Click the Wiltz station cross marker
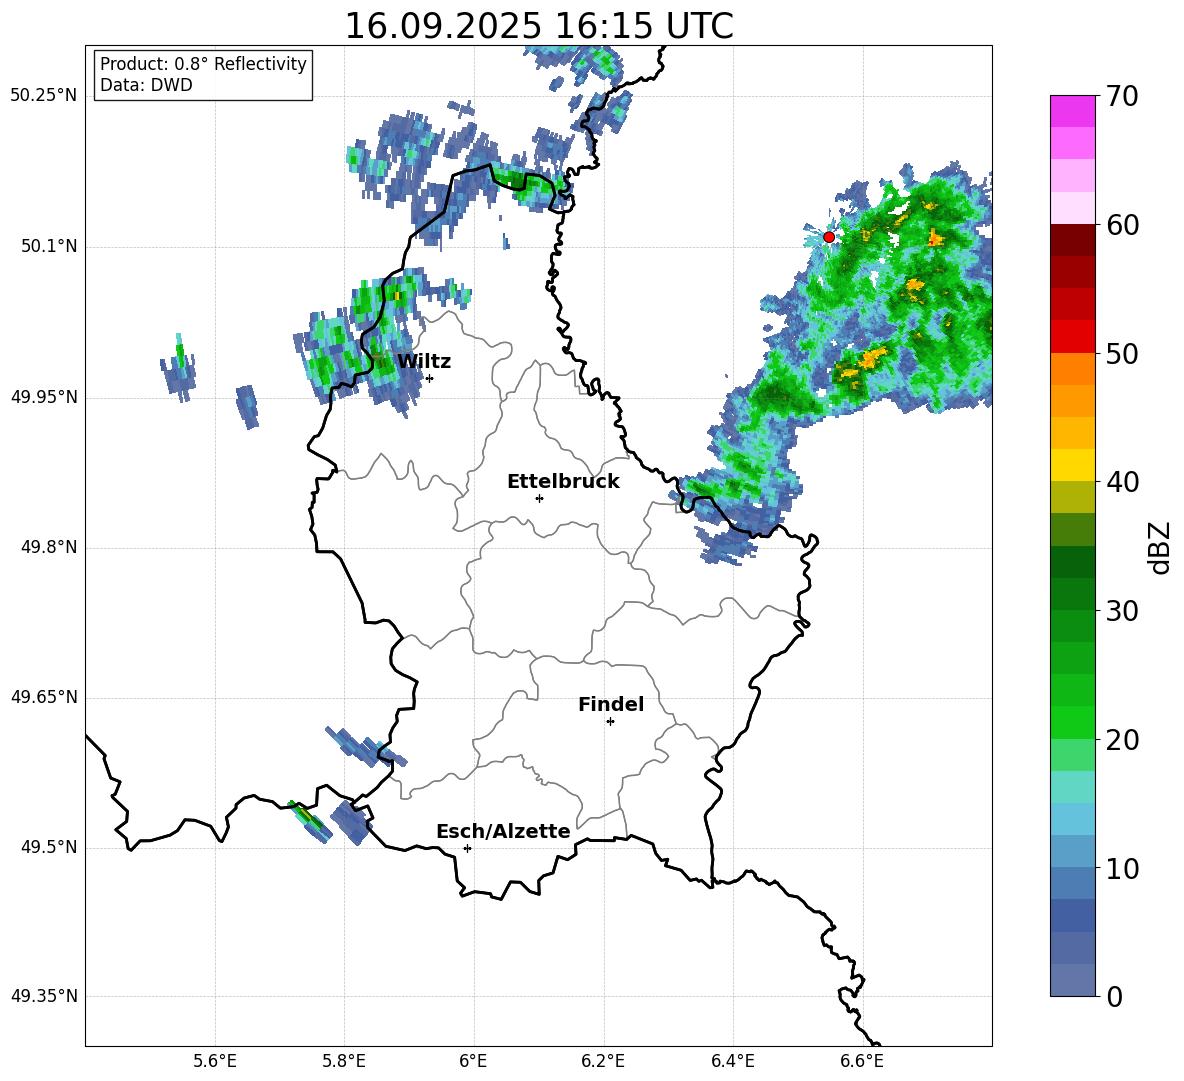This screenshot has width=1184, height=1081. 429,378
